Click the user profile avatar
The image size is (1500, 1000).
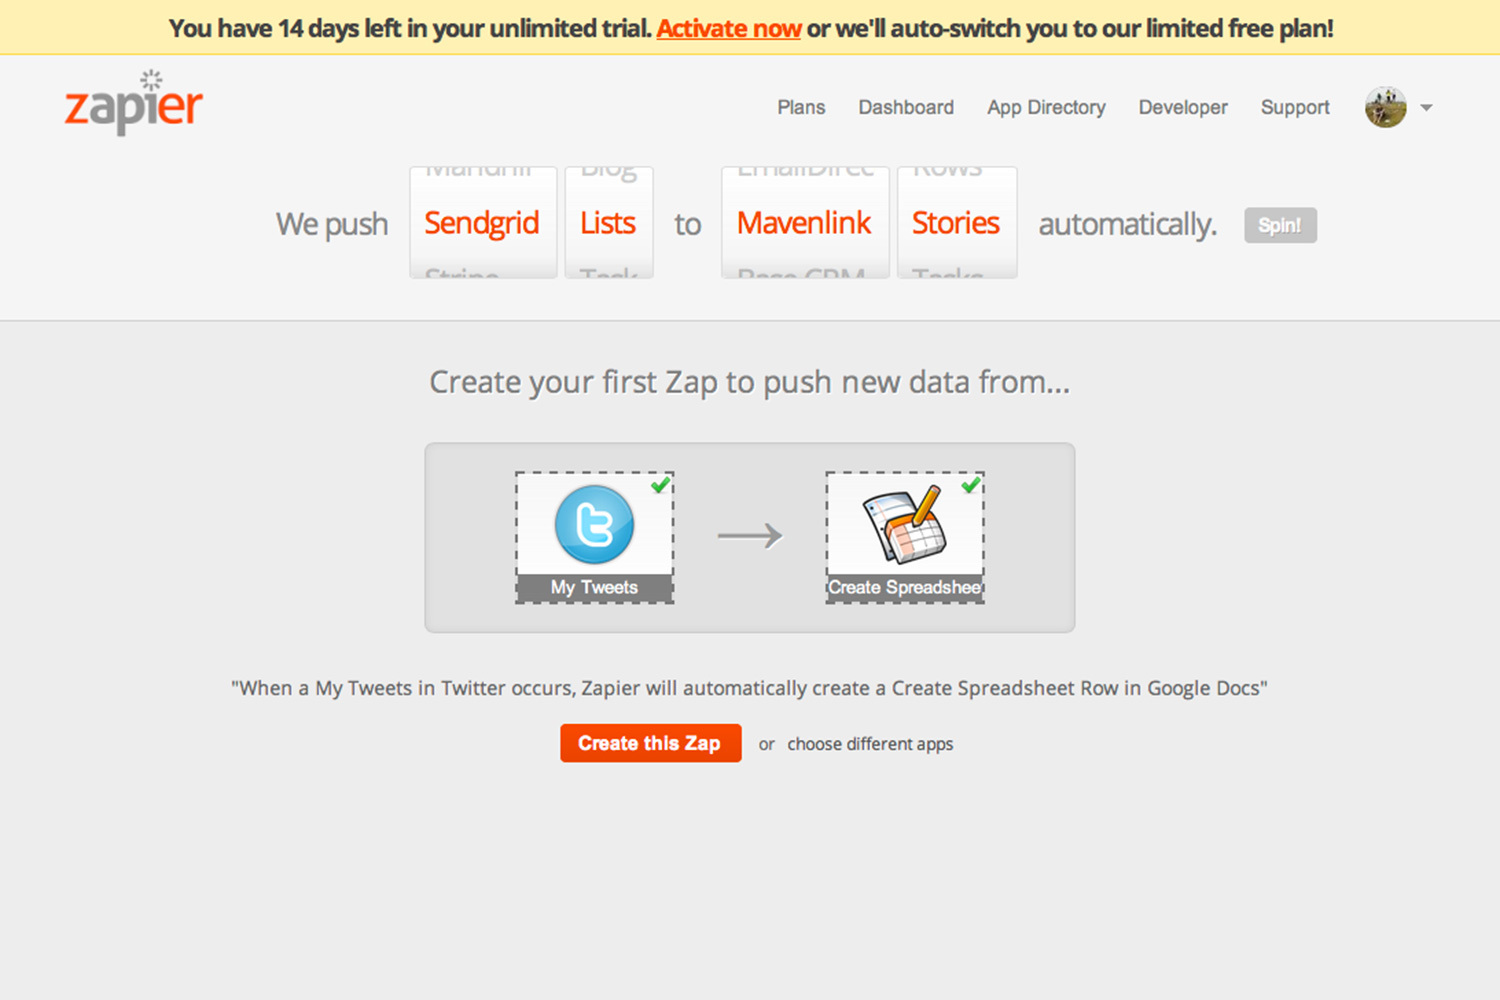(x=1385, y=107)
